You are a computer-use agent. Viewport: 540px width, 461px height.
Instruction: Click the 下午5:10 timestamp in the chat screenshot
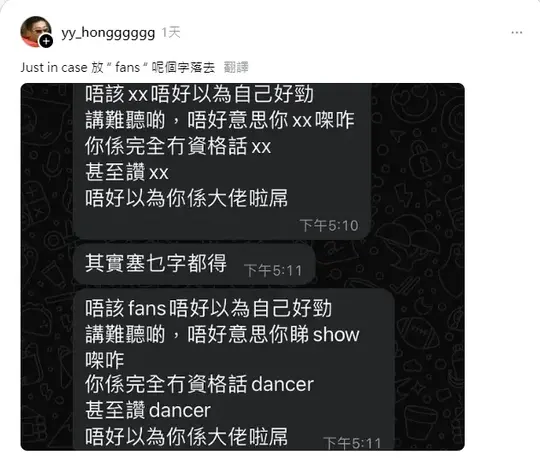pos(329,226)
